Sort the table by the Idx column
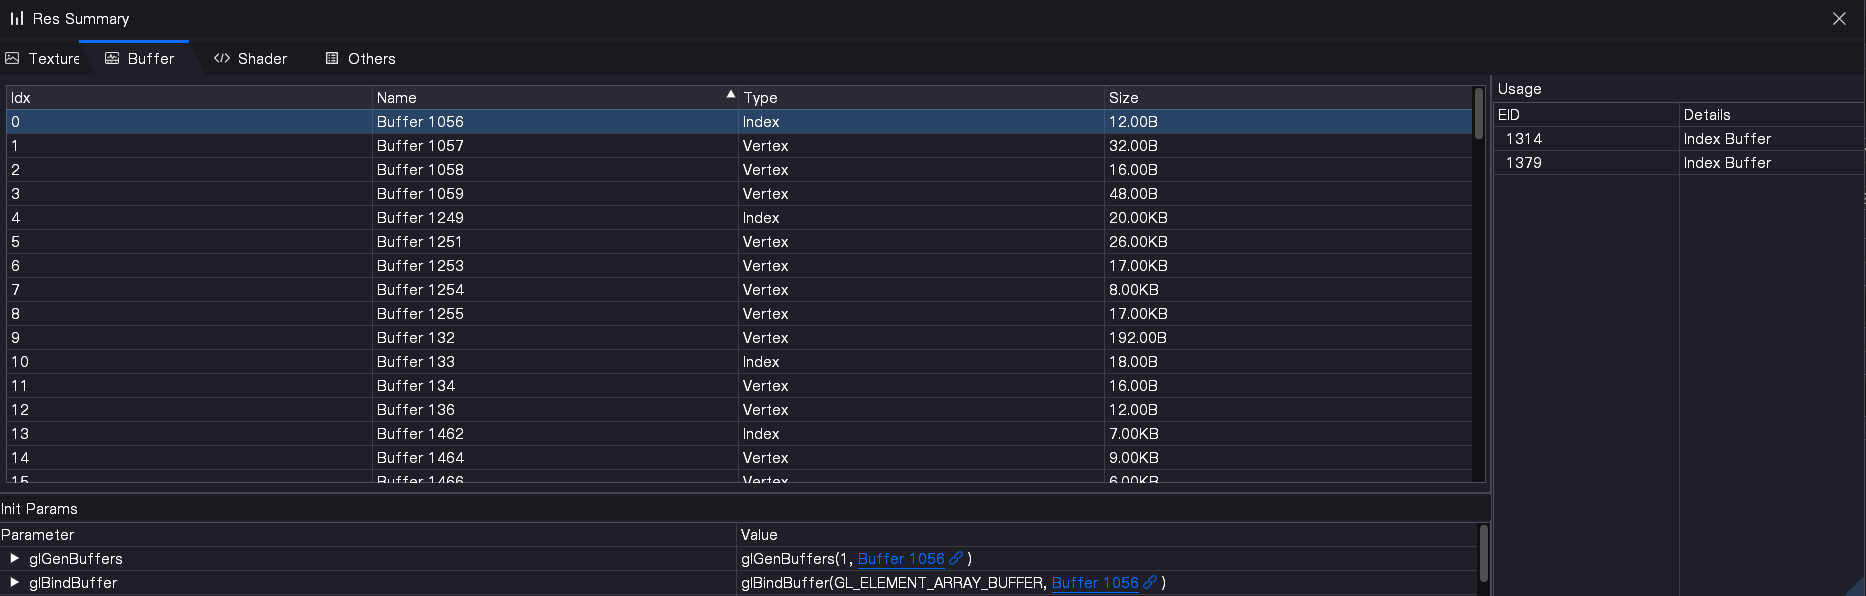 [x=189, y=98]
